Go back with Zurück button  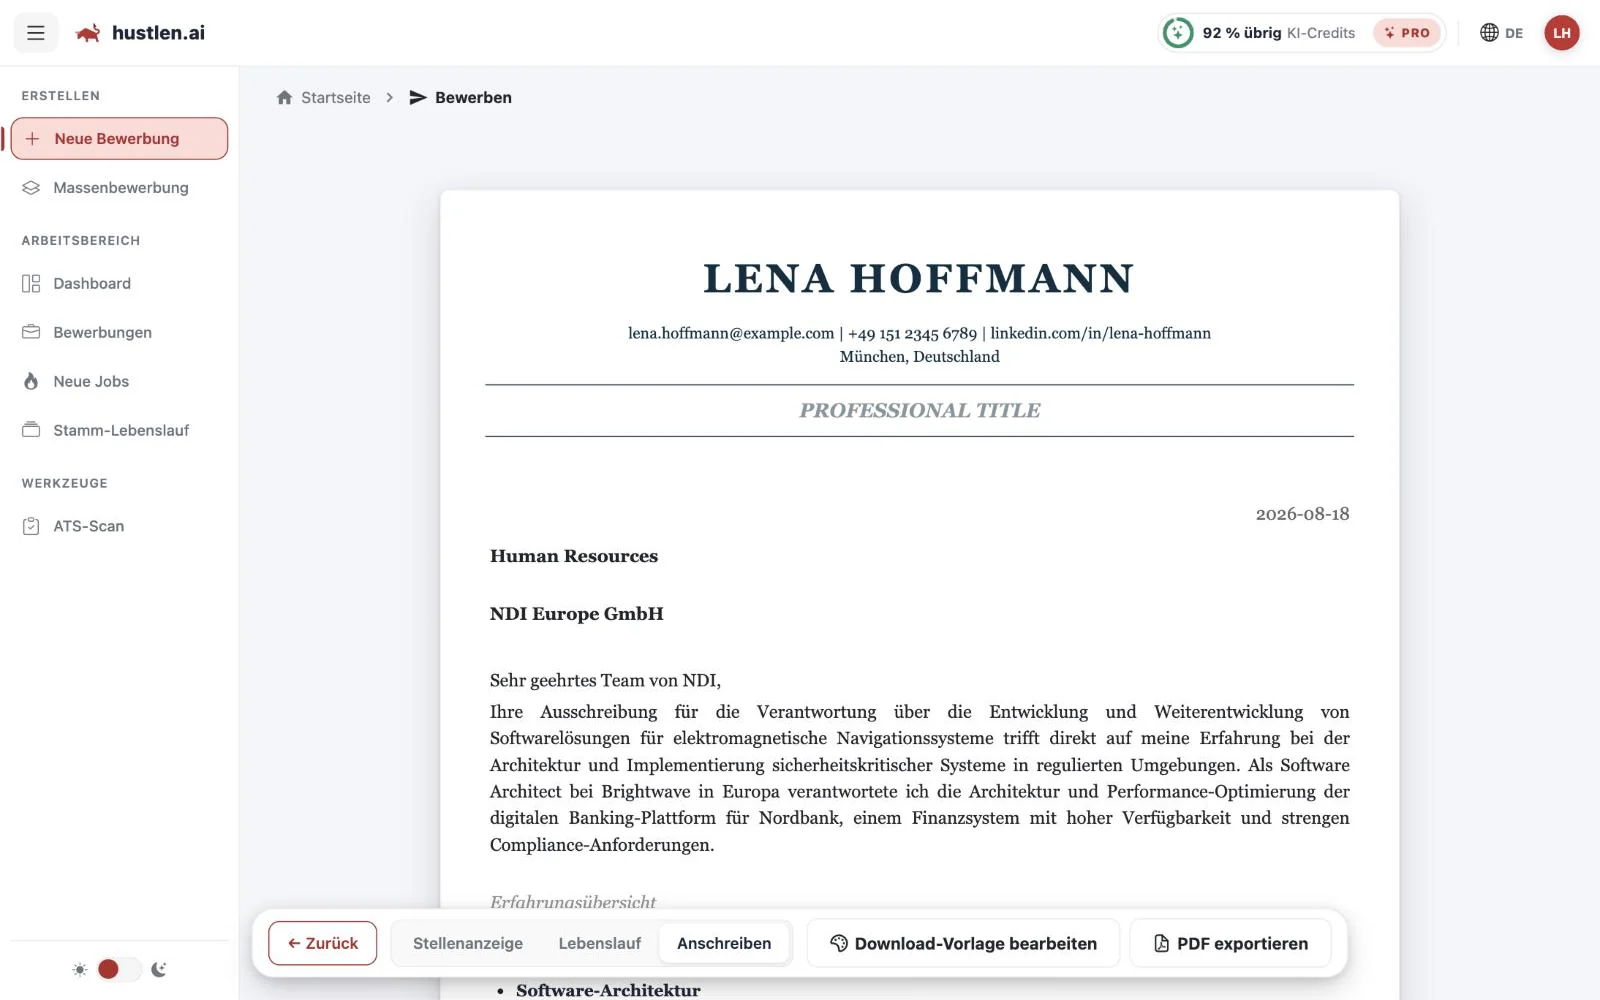(322, 943)
